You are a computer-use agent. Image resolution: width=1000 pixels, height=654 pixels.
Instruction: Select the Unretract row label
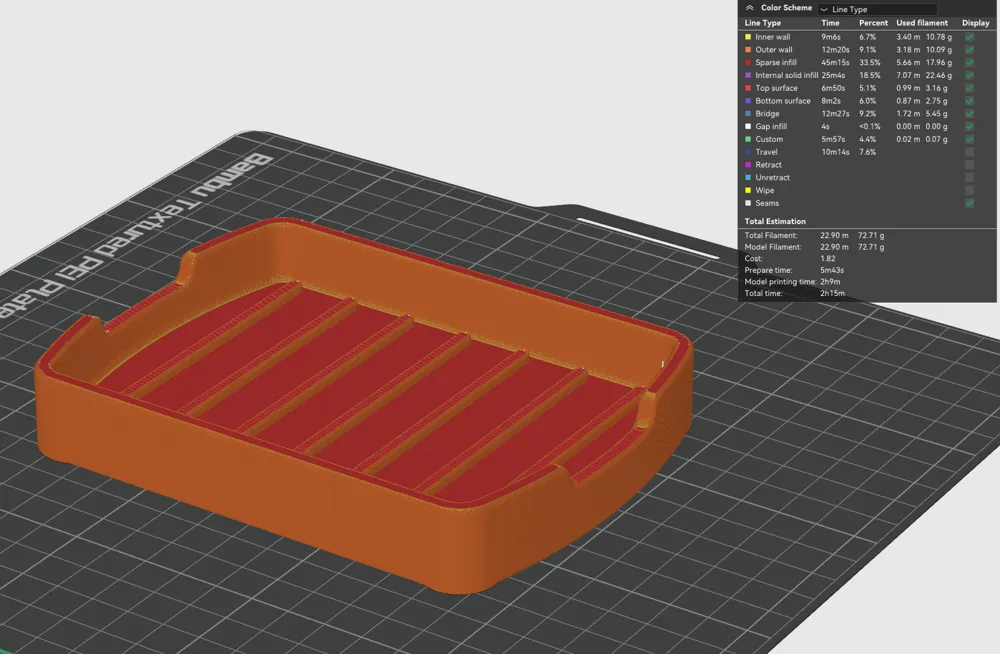point(772,177)
